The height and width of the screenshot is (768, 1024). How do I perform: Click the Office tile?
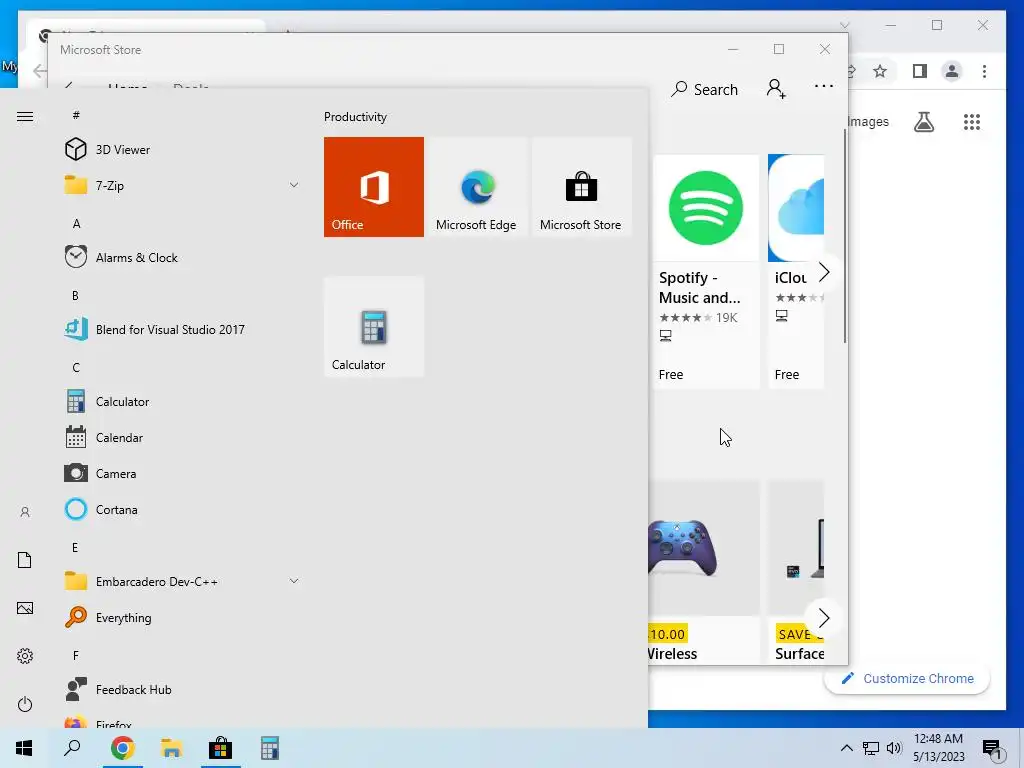click(374, 187)
